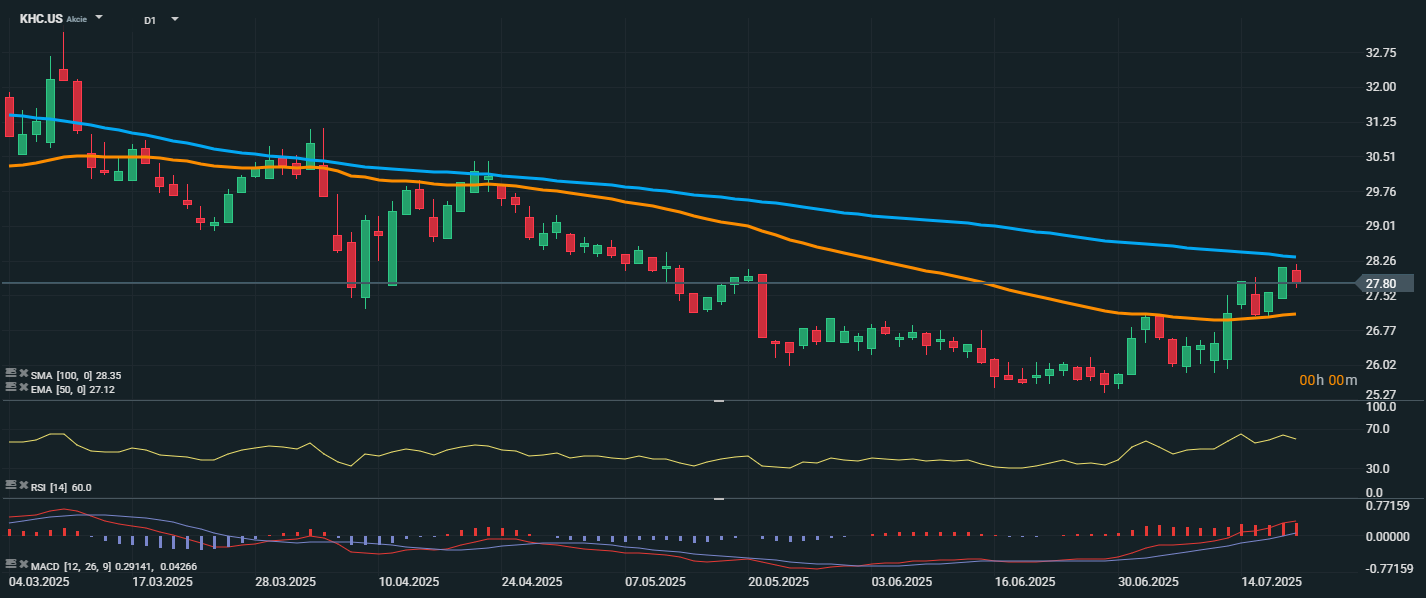This screenshot has height=598, width=1426.
Task: Click the RSI panel resize handle
Action: point(718,401)
